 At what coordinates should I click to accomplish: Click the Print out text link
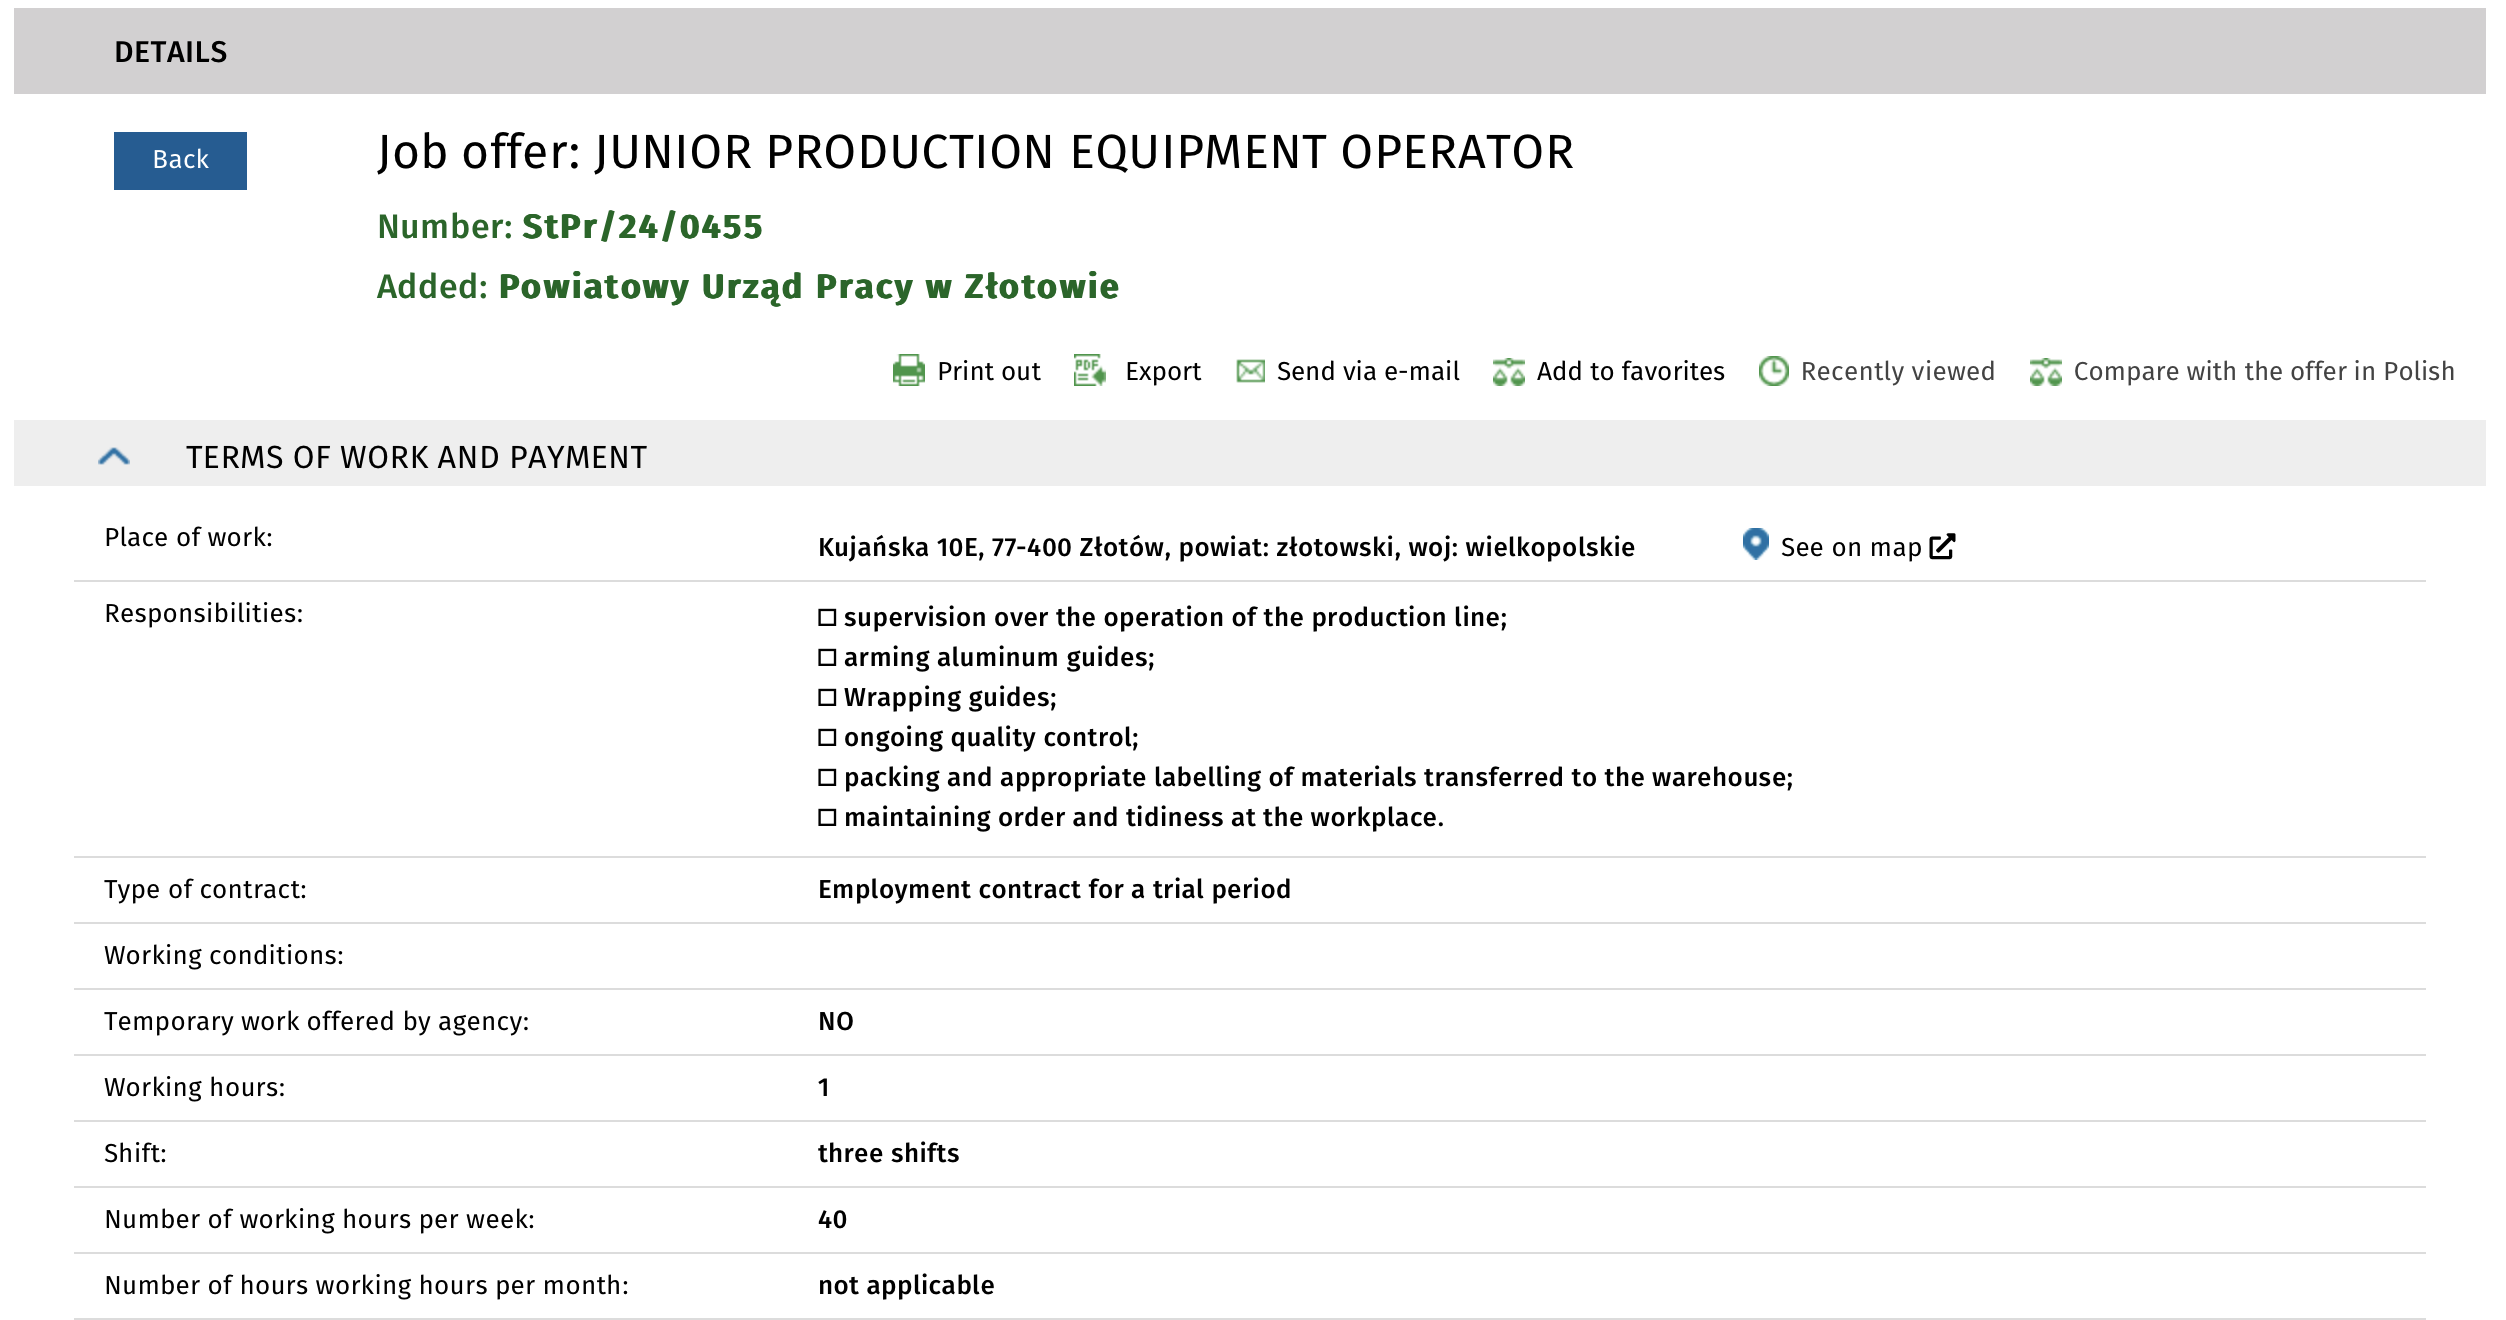pyautogui.click(x=988, y=371)
